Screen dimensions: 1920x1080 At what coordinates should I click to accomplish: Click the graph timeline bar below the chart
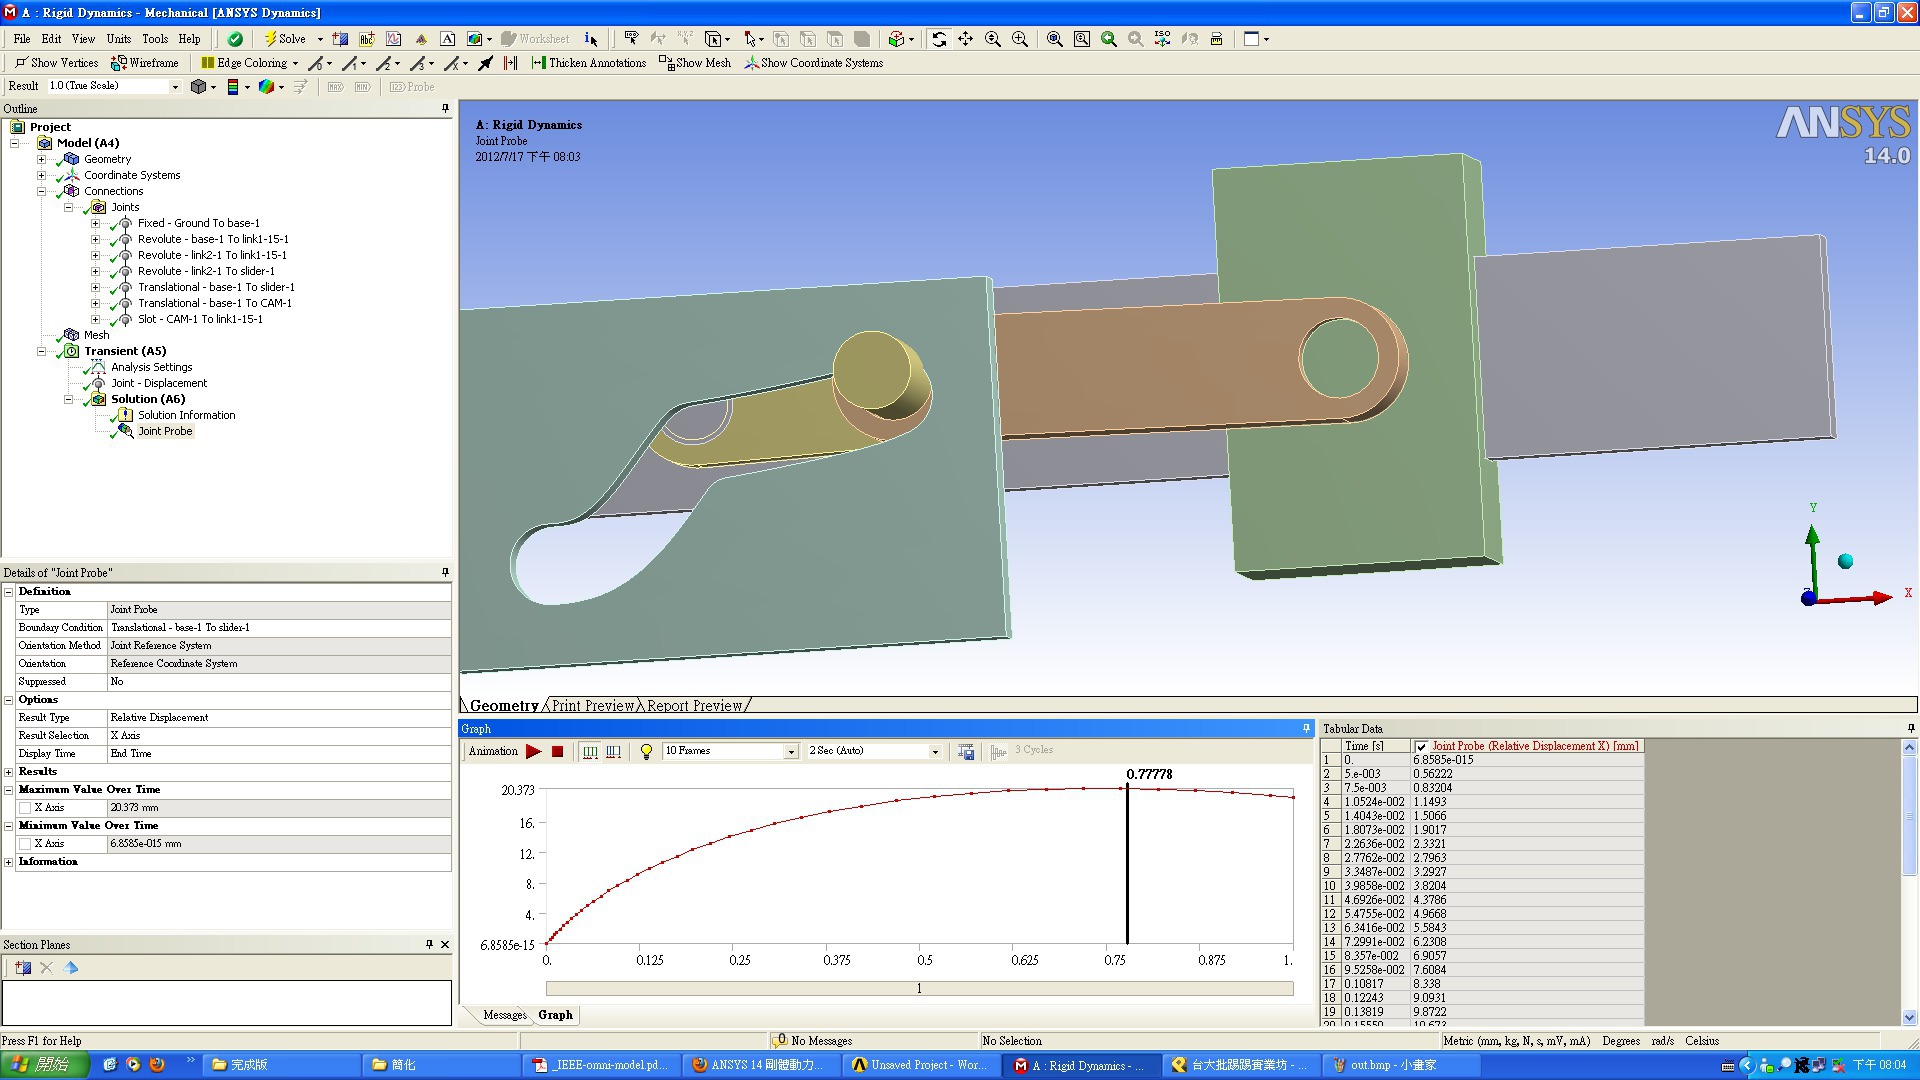(919, 988)
